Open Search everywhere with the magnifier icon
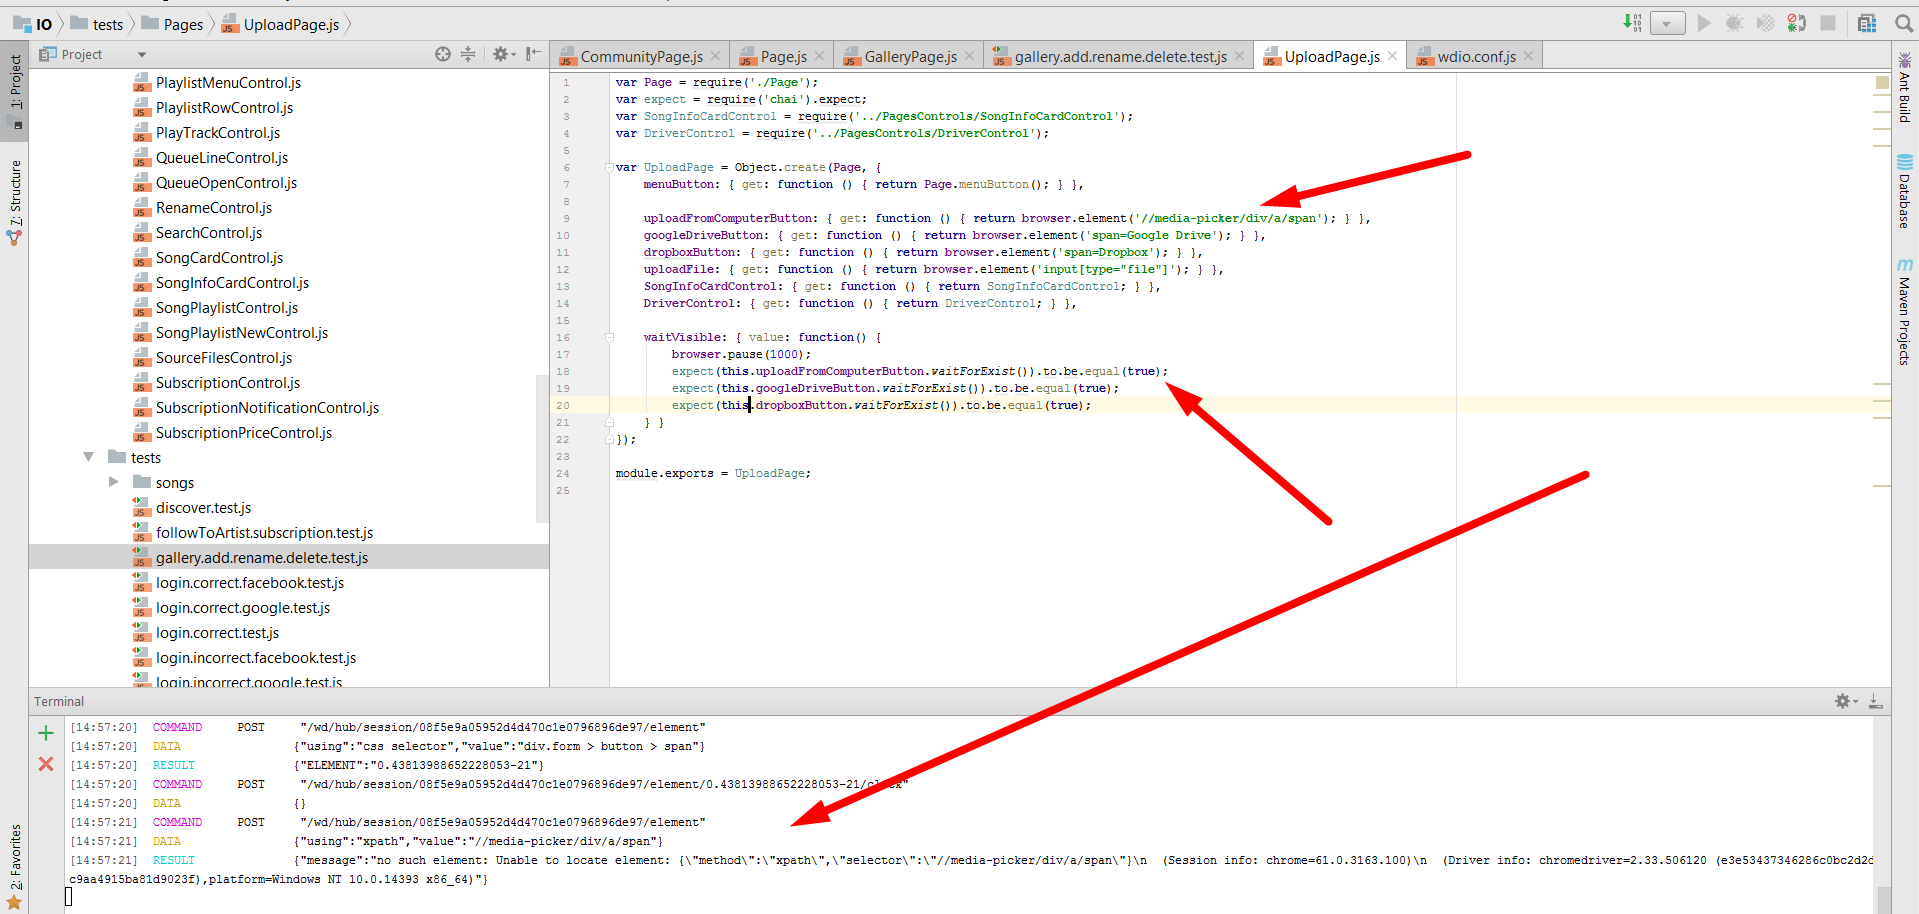The image size is (1919, 914). tap(1903, 23)
